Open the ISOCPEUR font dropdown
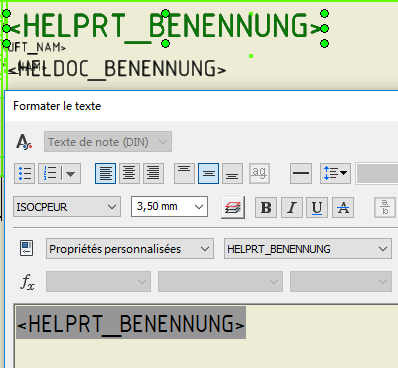 coord(67,207)
